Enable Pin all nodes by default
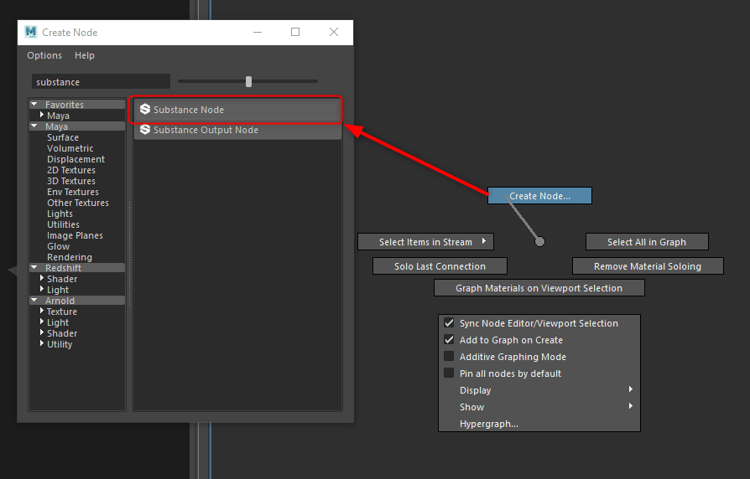750x479 pixels. (x=449, y=373)
